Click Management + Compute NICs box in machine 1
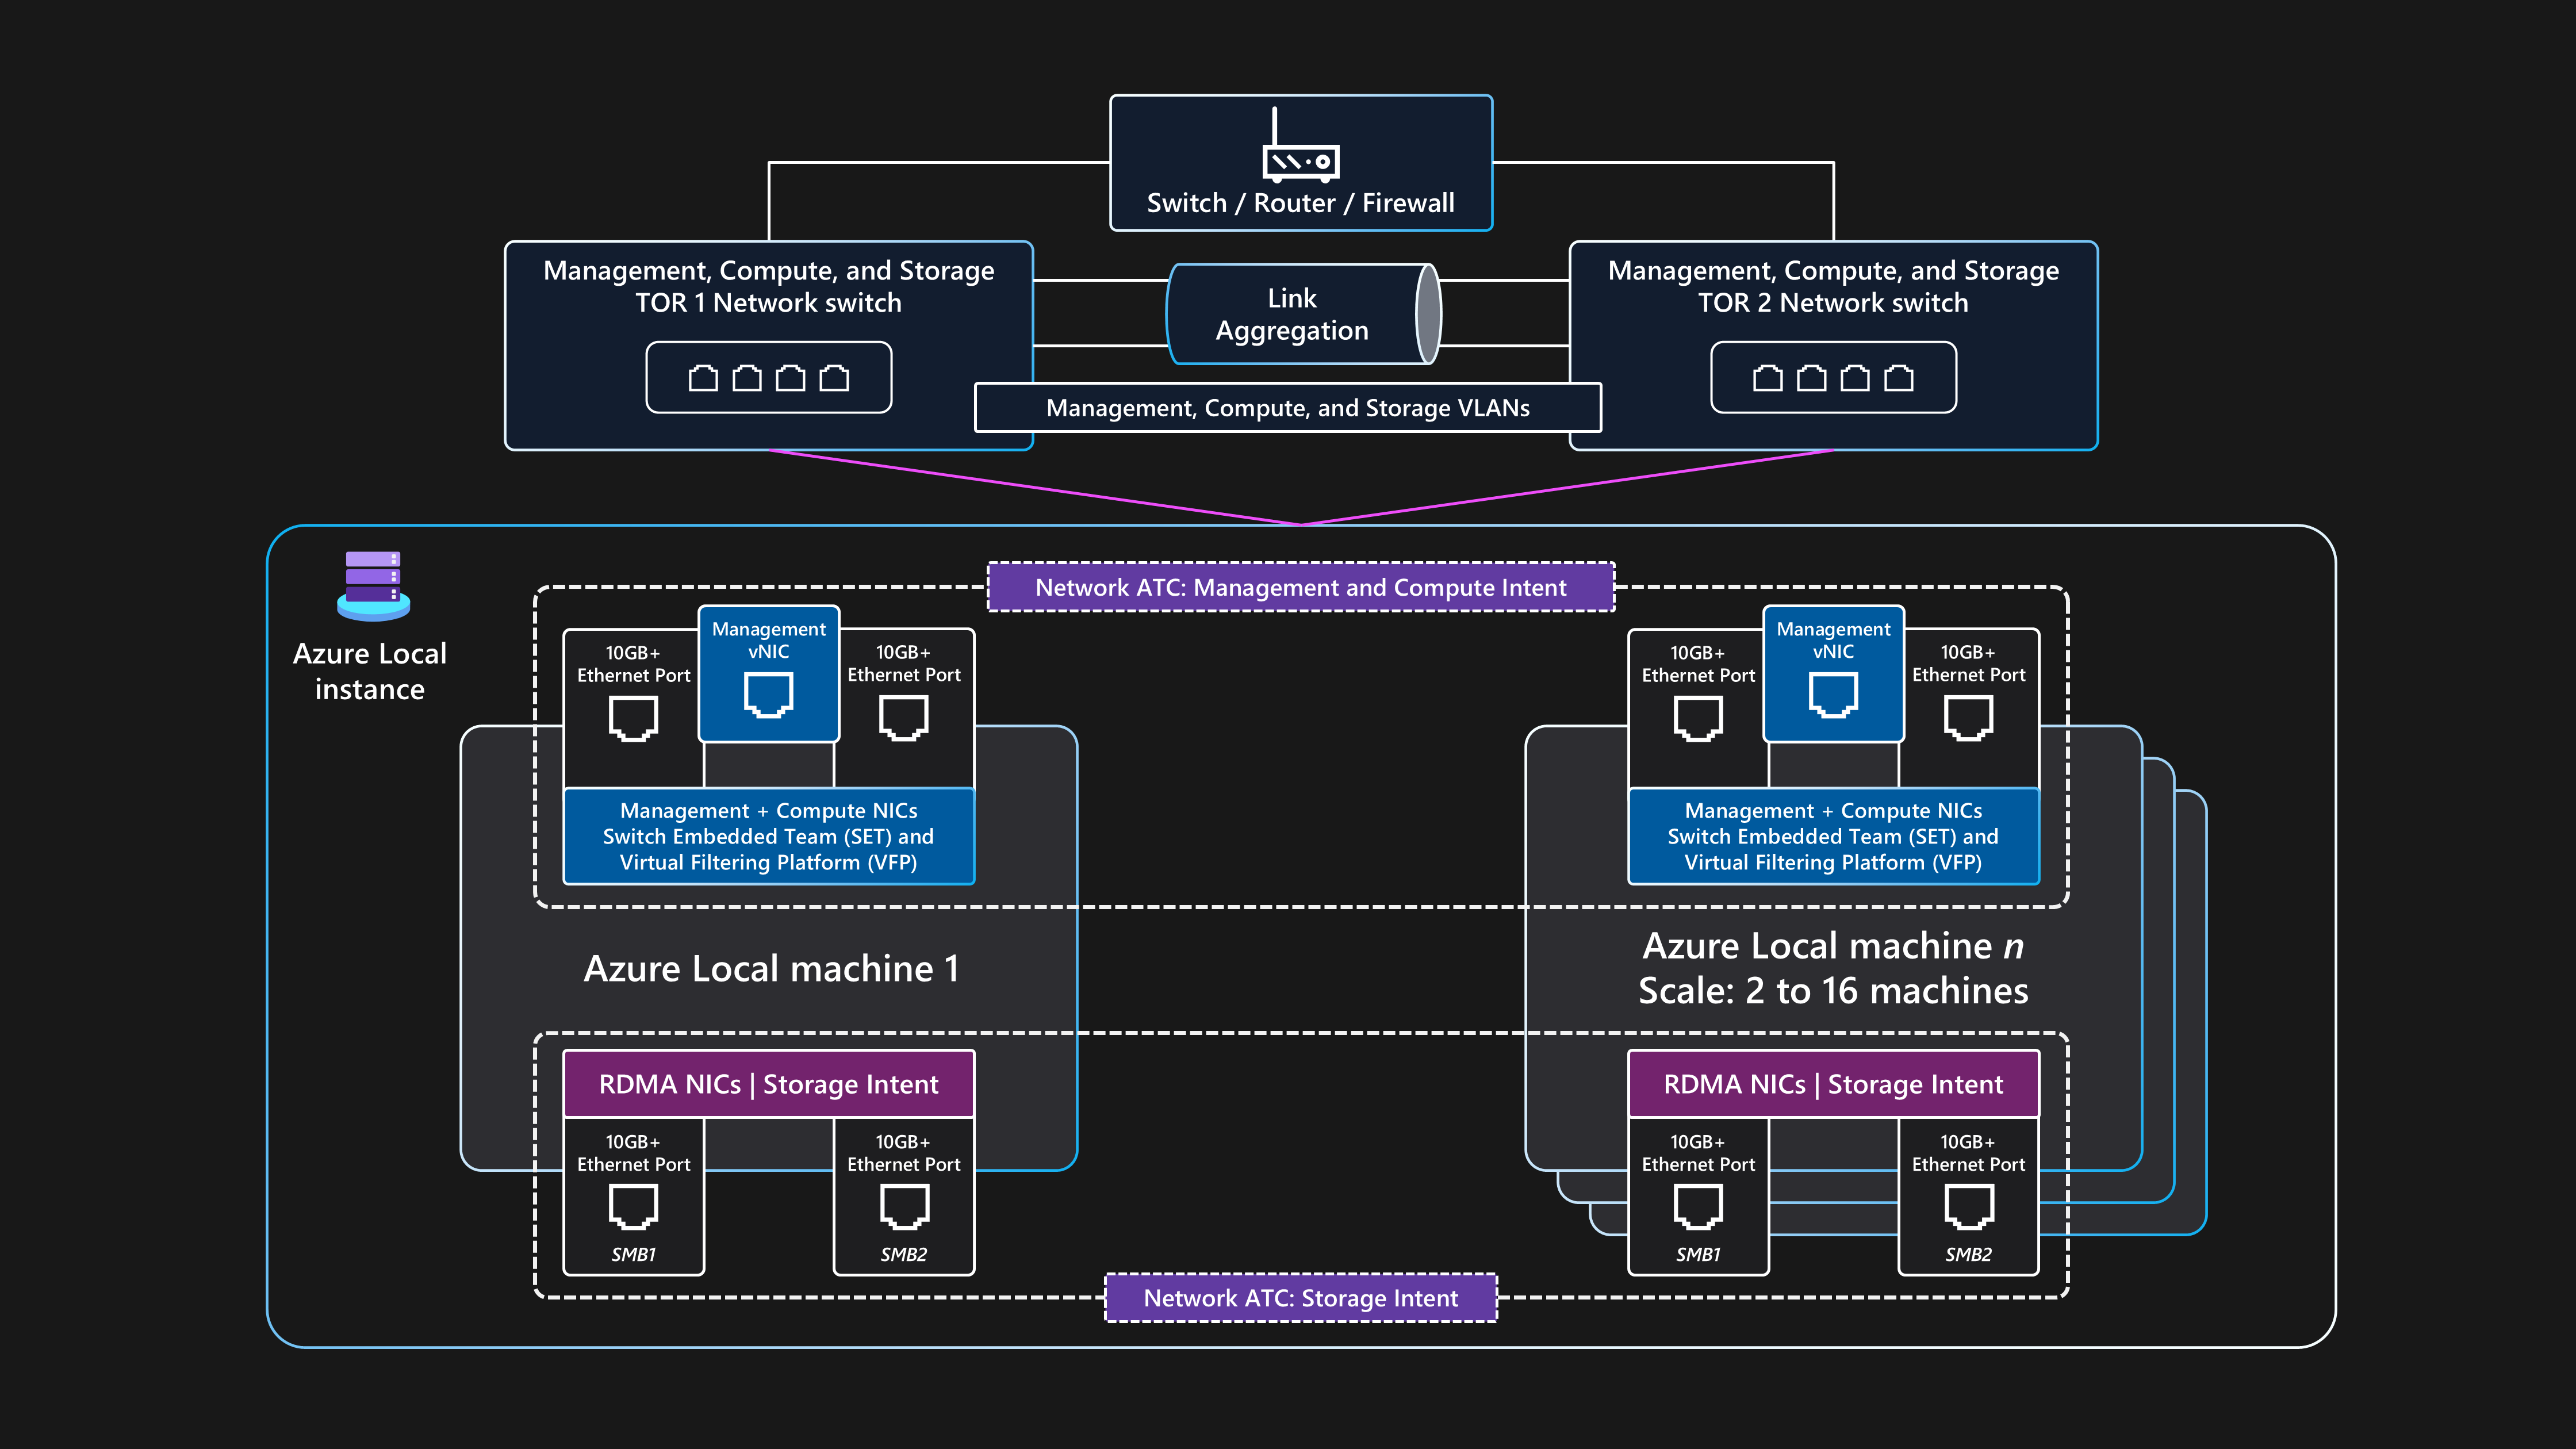The image size is (2576, 1449). coord(768,836)
